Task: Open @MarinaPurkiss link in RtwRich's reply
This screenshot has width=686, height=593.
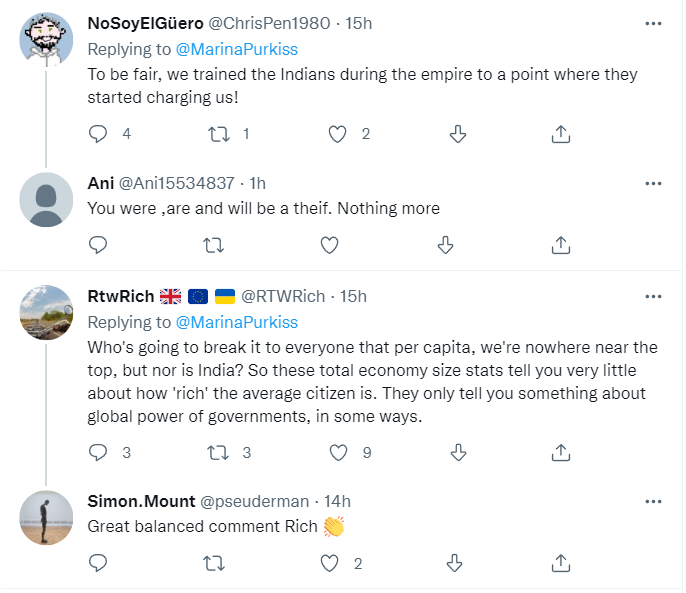Action: tap(236, 322)
